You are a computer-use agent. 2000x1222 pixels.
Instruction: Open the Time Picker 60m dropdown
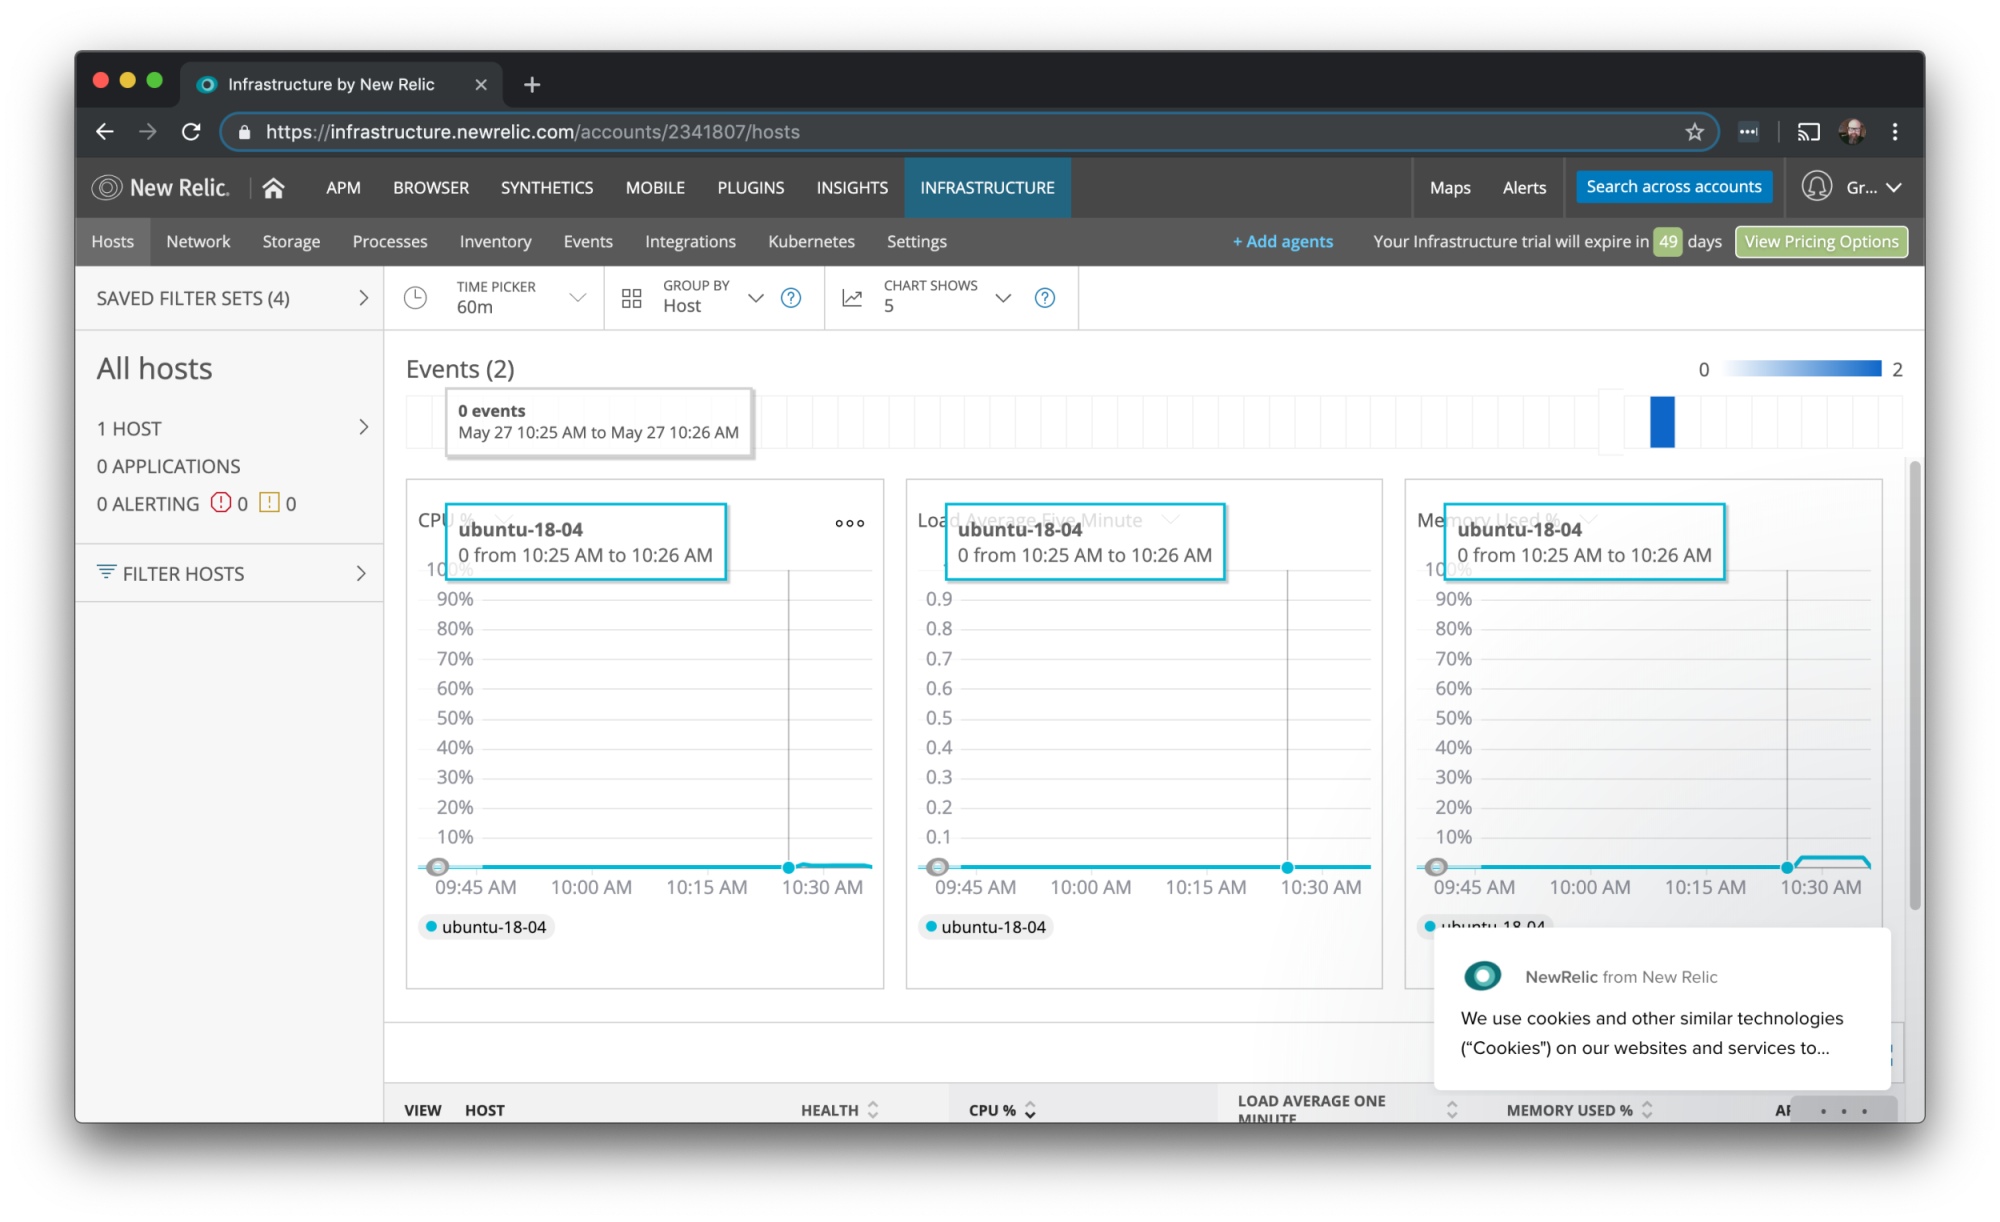tap(520, 297)
